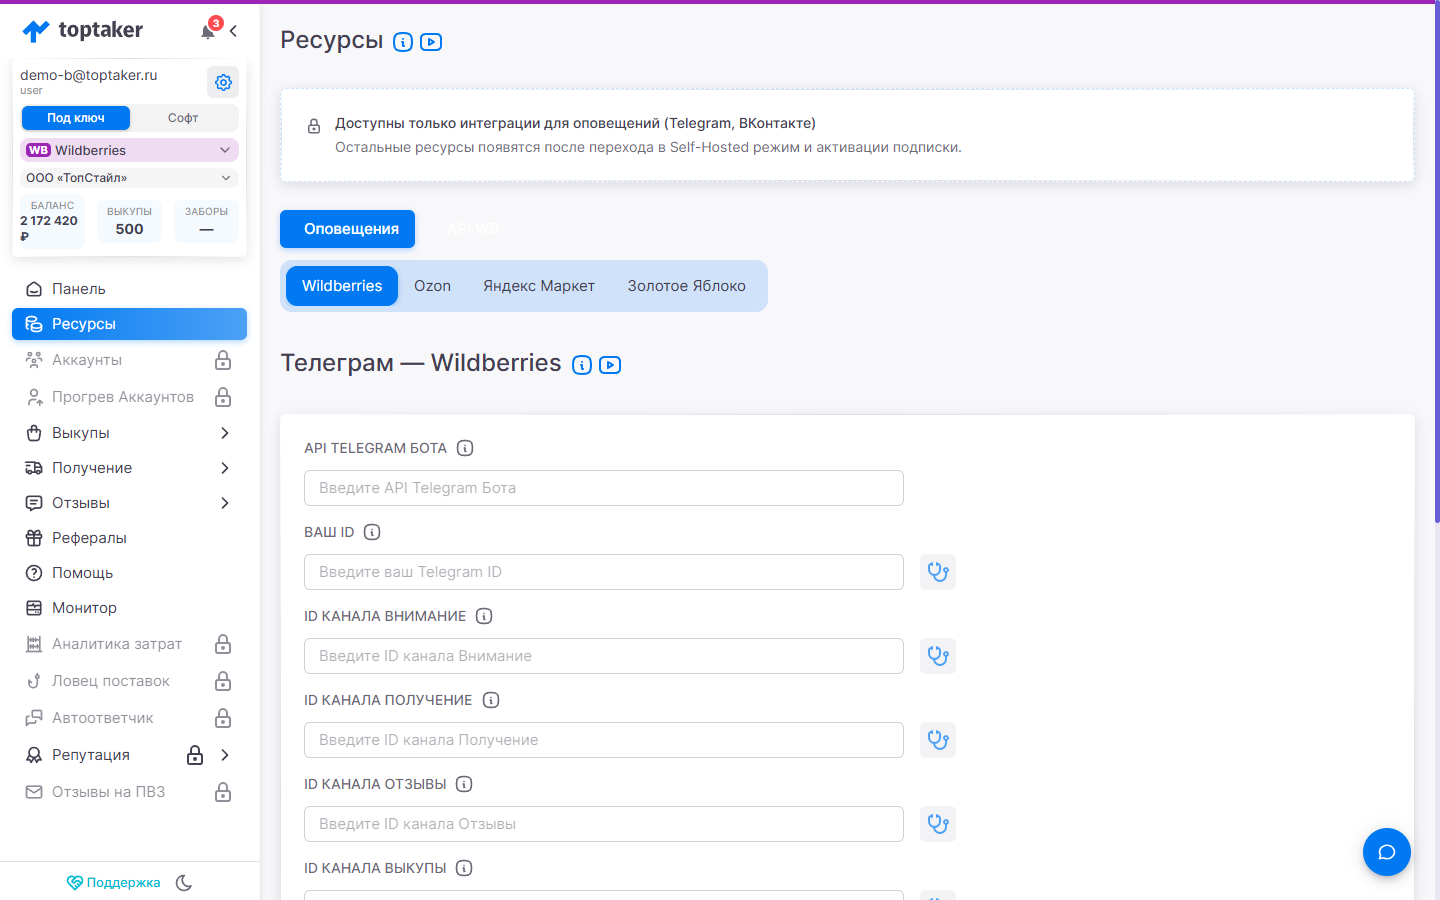1440x900 pixels.
Task: Open the support chat bubble button
Action: click(x=1387, y=852)
